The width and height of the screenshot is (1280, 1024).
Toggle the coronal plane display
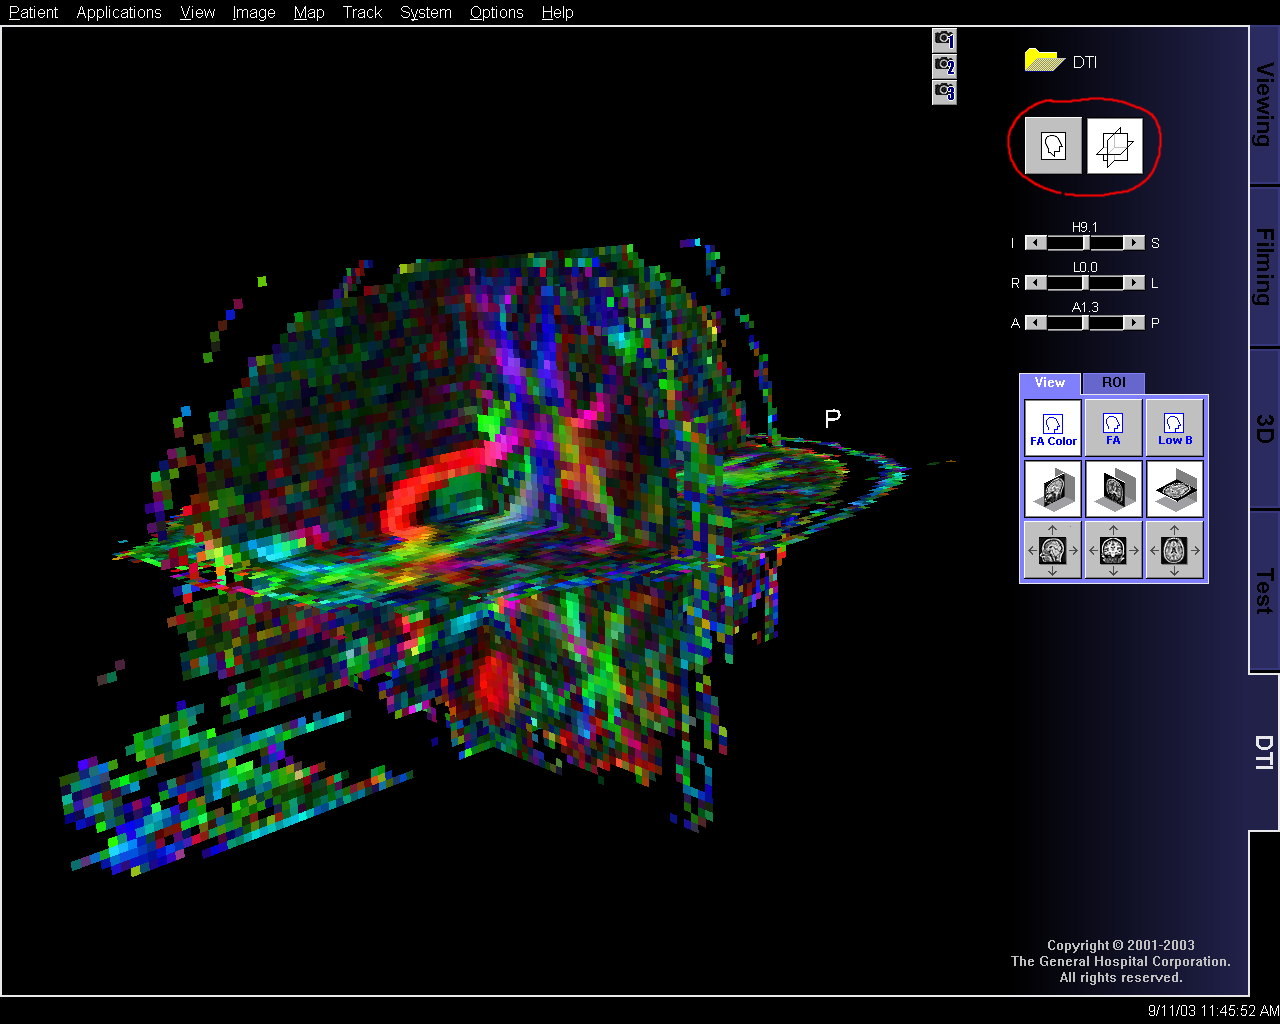click(1113, 489)
